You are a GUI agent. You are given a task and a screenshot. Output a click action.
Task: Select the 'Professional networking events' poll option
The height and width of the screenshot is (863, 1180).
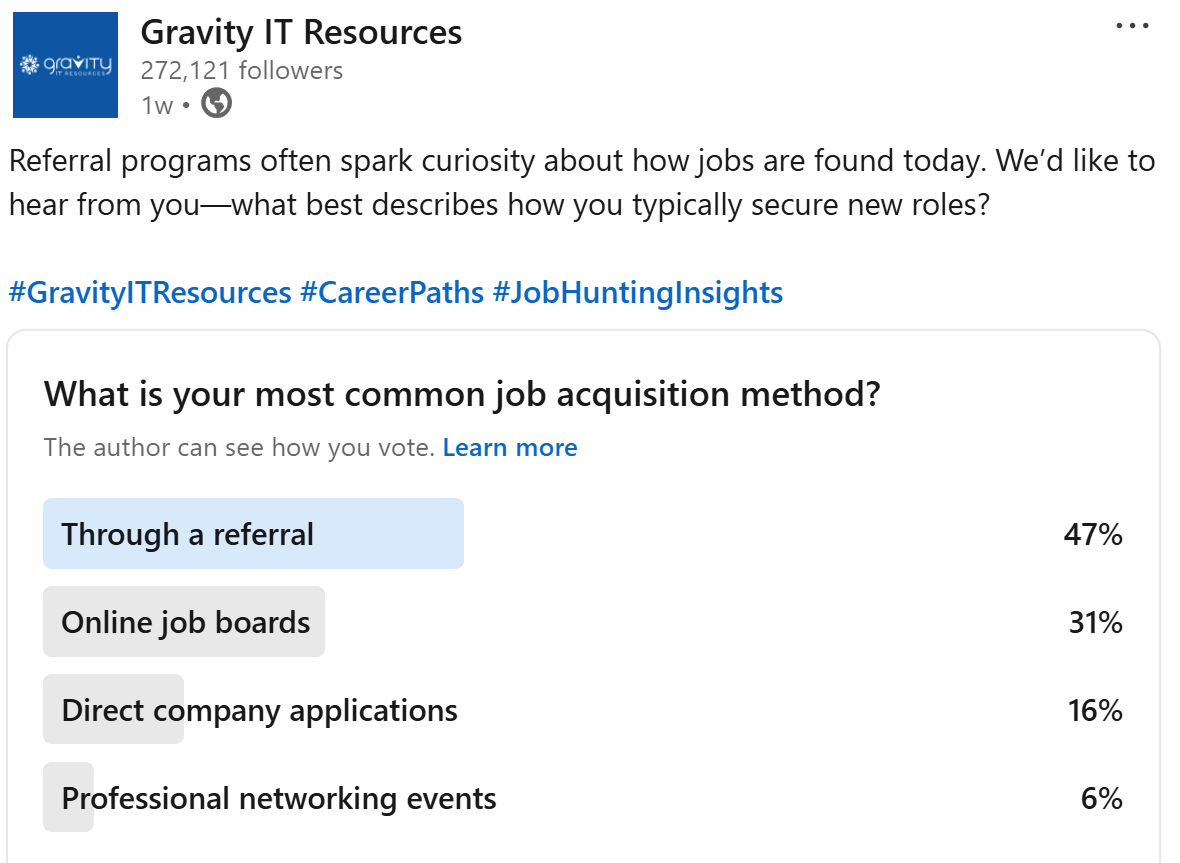(x=278, y=798)
